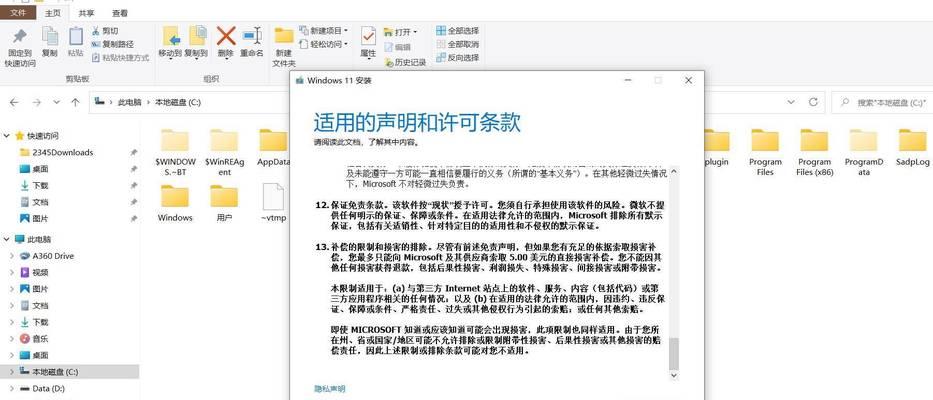This screenshot has width=933, height=400.
Task: Expand 本地磁盘 (C:) in navigation tree
Action: [12, 372]
